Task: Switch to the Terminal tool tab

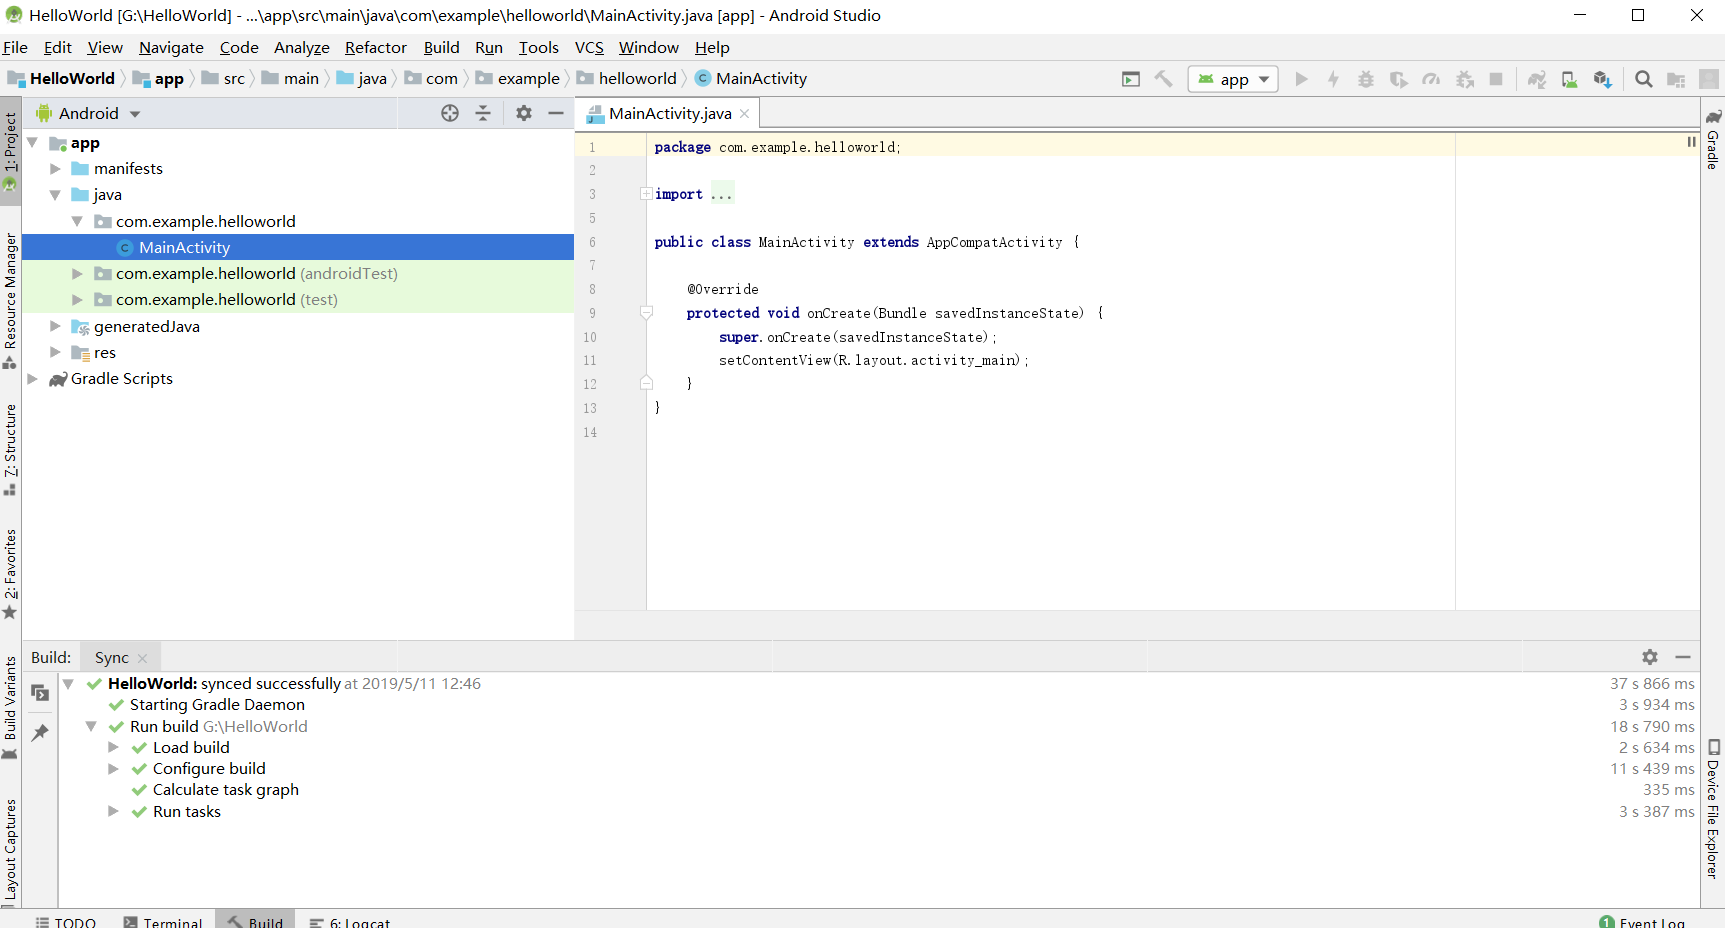Action: tap(163, 922)
